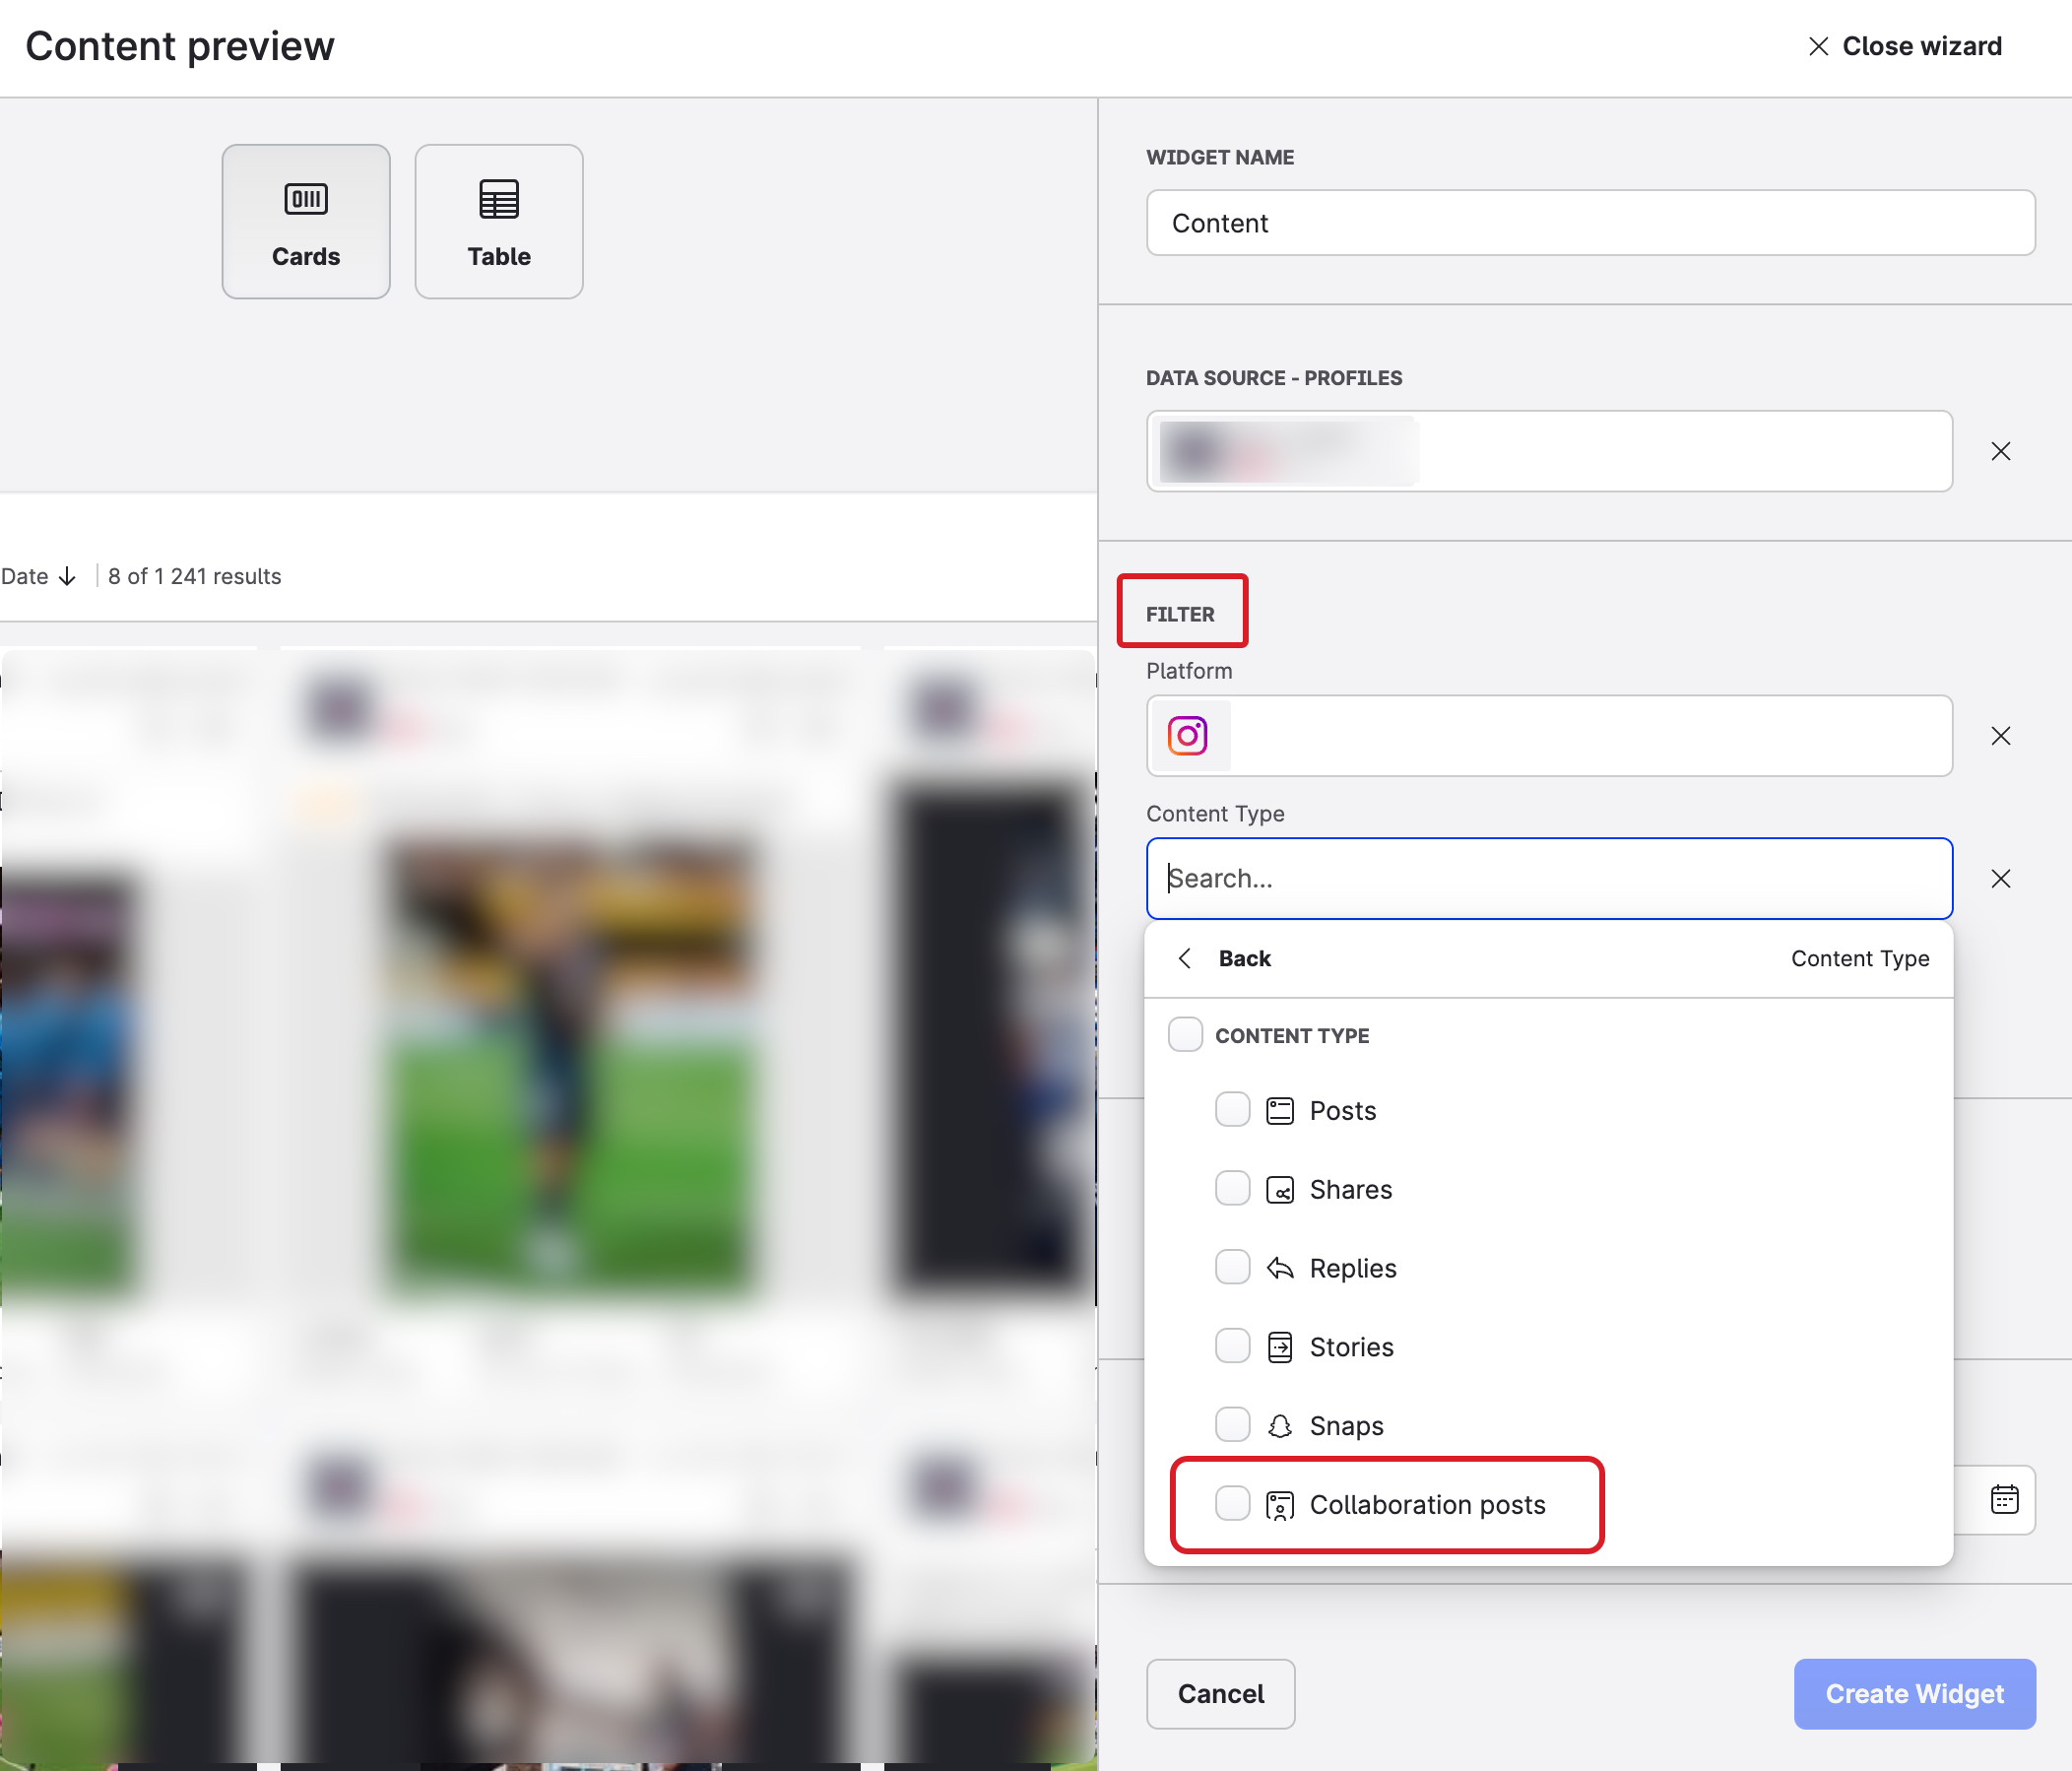Open the Data Source profiles dropdown
Viewport: 2072px width, 1771px height.
[1680, 451]
